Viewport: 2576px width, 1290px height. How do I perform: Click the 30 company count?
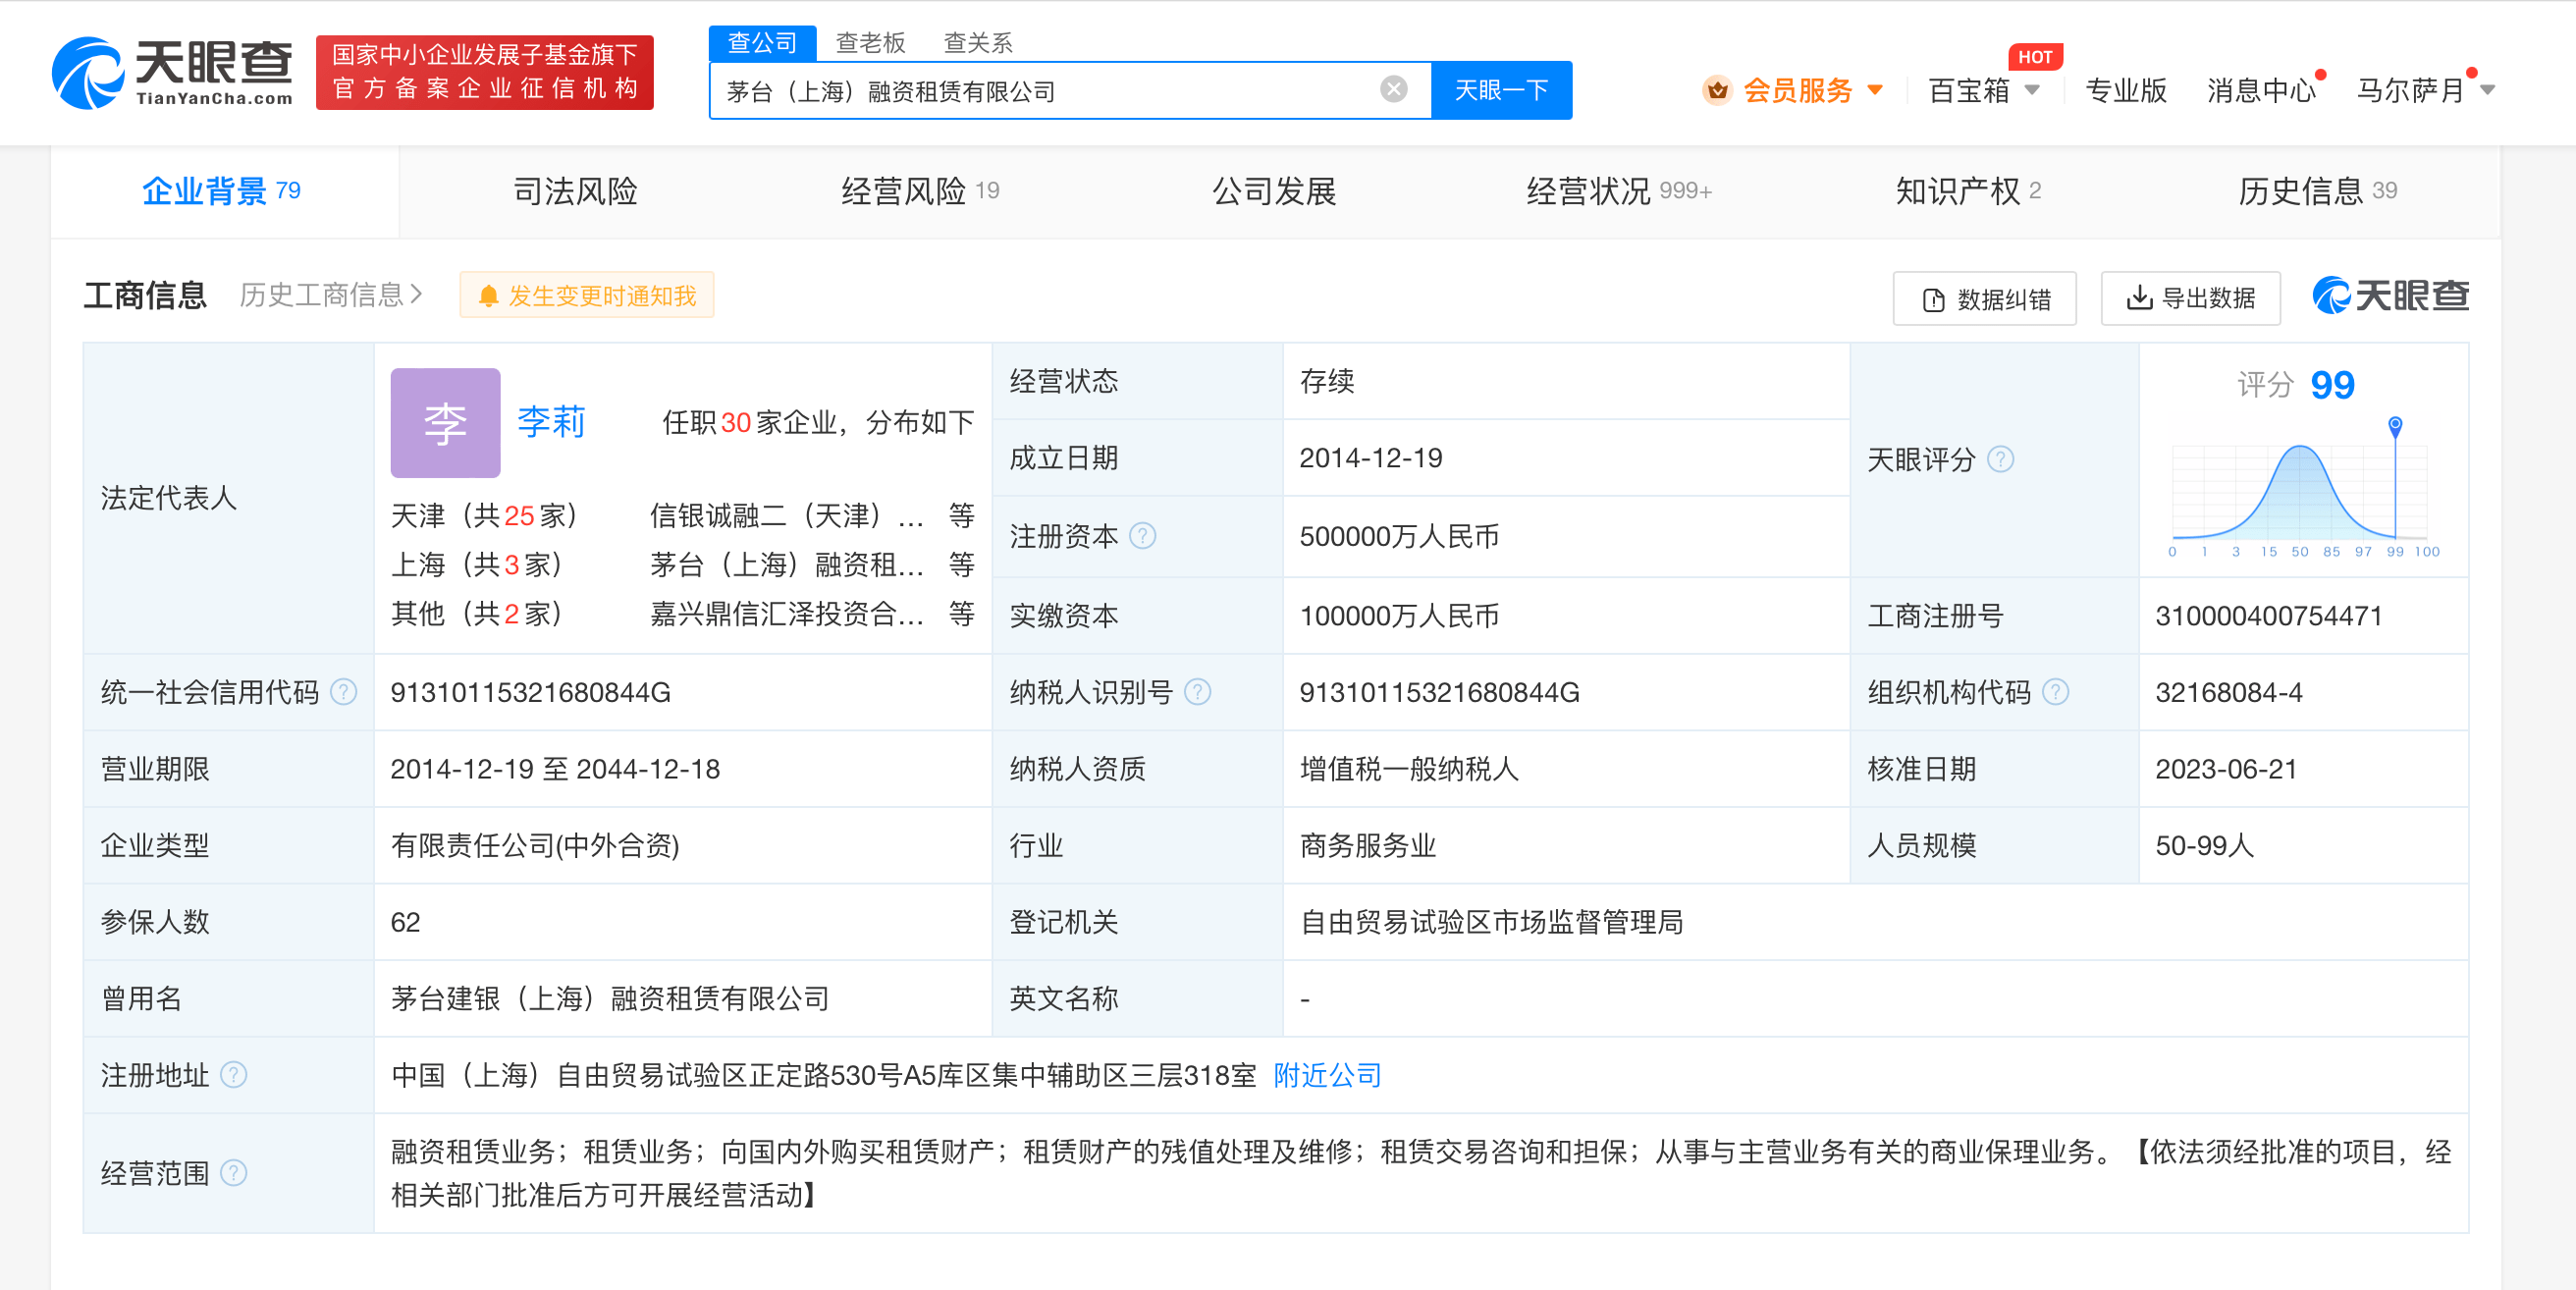[x=735, y=423]
